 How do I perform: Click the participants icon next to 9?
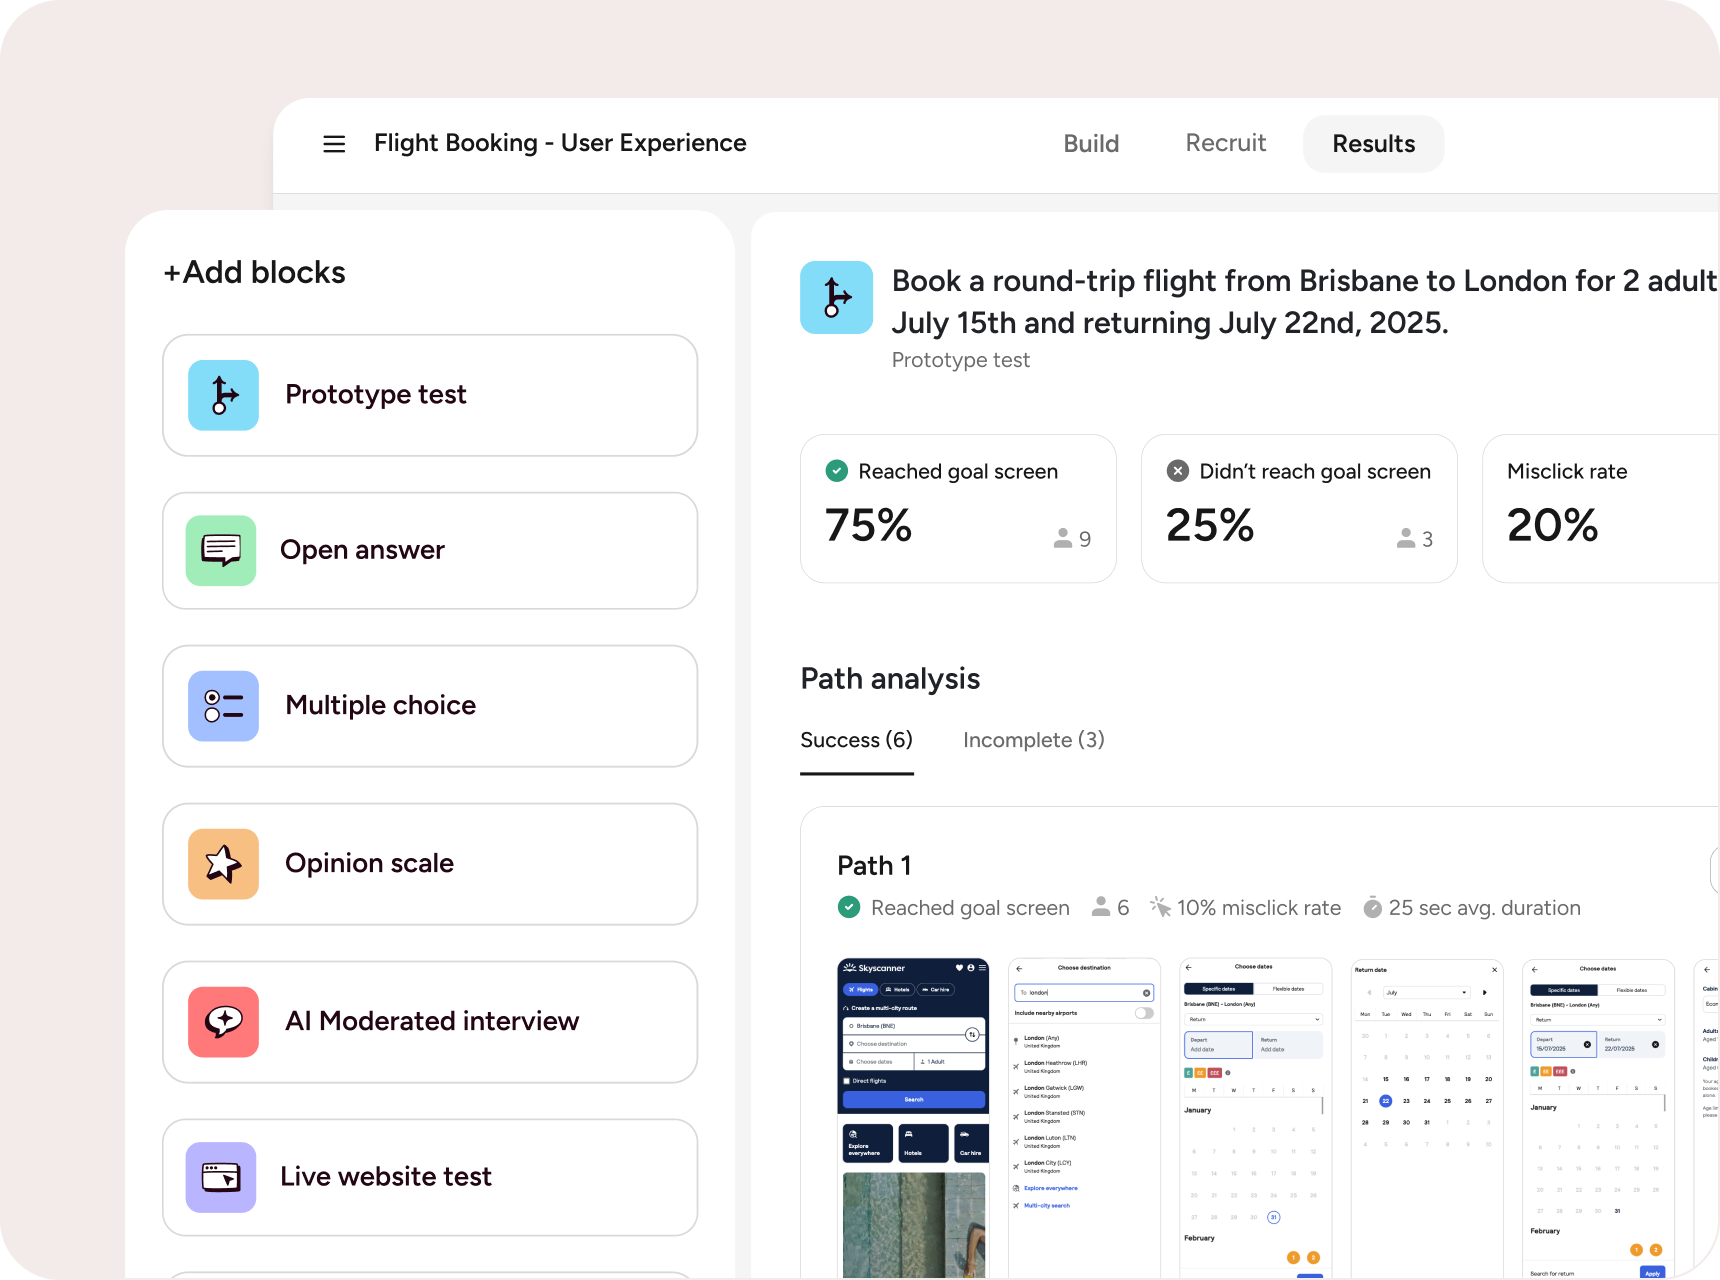pyautogui.click(x=1062, y=539)
